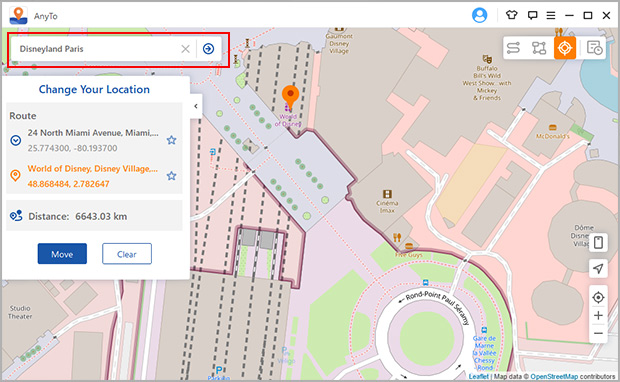Click the Cinéma Imax map icon
Screen dimensions: 620x382
click(x=387, y=194)
